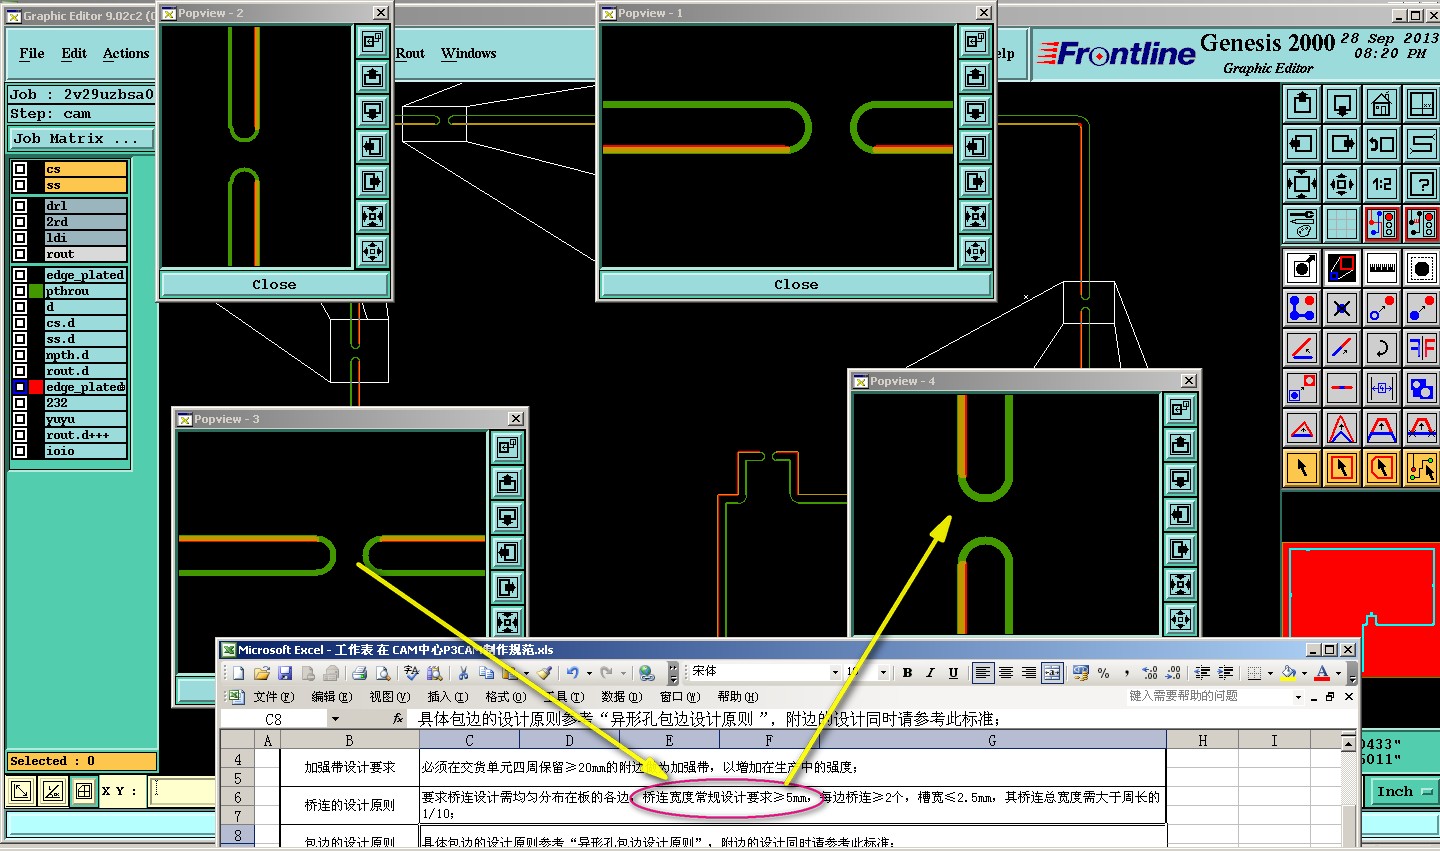Open the Excel borders dropdown arrow
1440x851 pixels.
[1270, 673]
